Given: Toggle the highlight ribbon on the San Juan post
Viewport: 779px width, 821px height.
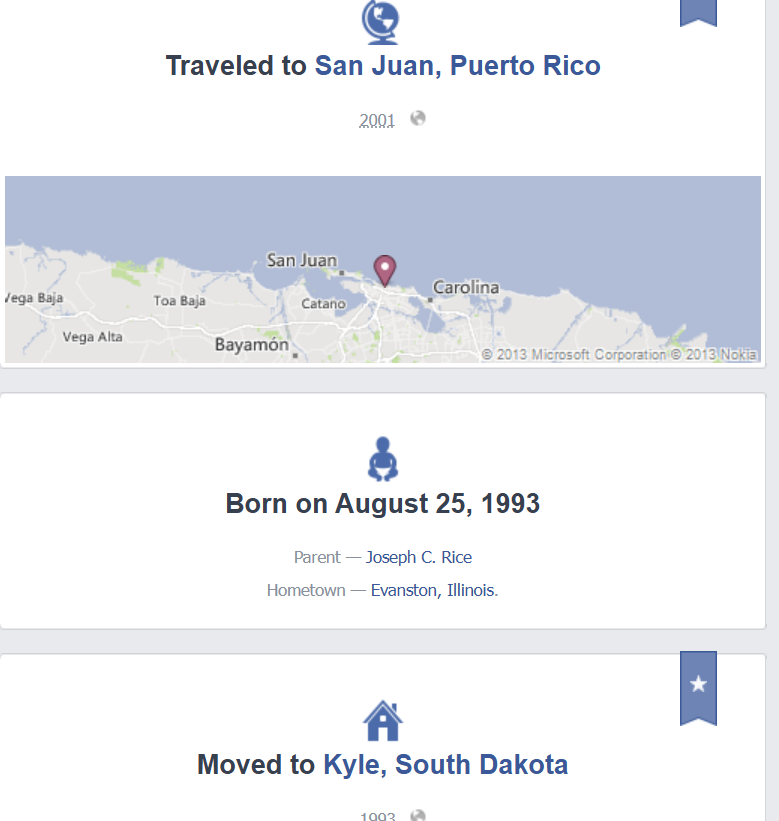Looking at the screenshot, I should pyautogui.click(x=698, y=13).
